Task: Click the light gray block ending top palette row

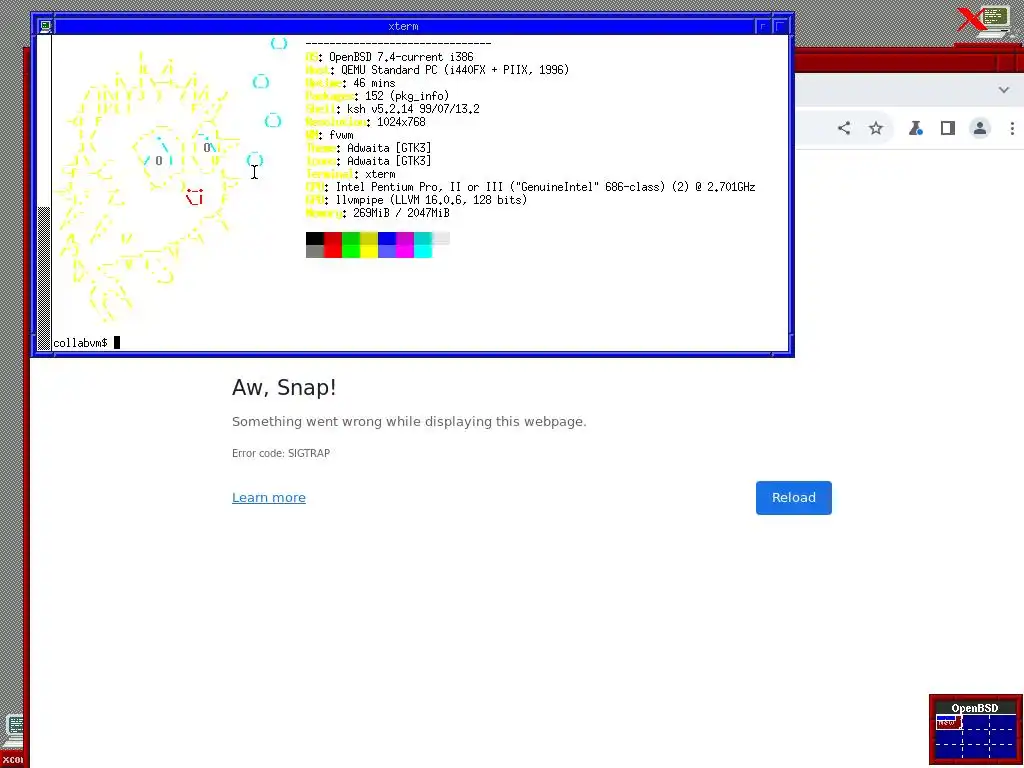Action: [441, 238]
